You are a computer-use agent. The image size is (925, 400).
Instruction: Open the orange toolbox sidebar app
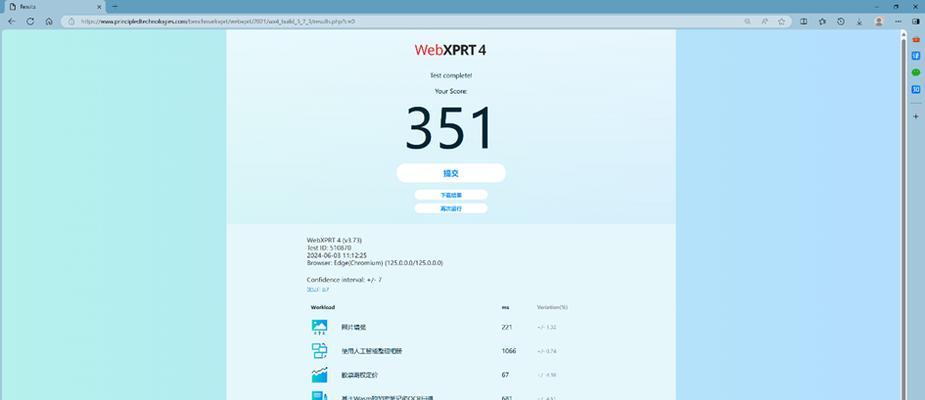pyautogui.click(x=916, y=39)
